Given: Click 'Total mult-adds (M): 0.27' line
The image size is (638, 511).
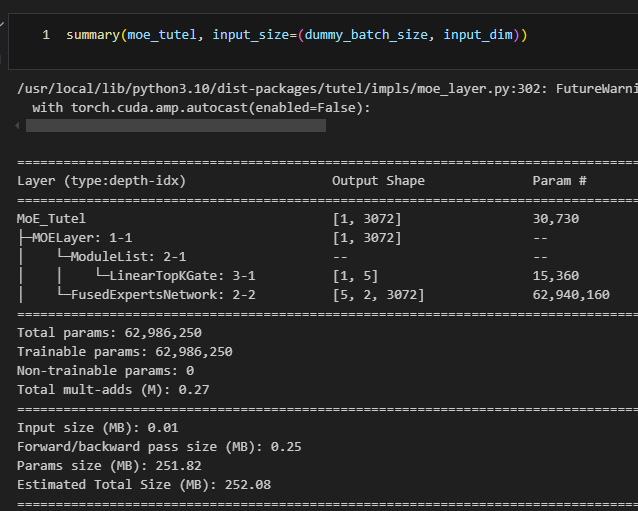Looking at the screenshot, I should (x=114, y=390).
